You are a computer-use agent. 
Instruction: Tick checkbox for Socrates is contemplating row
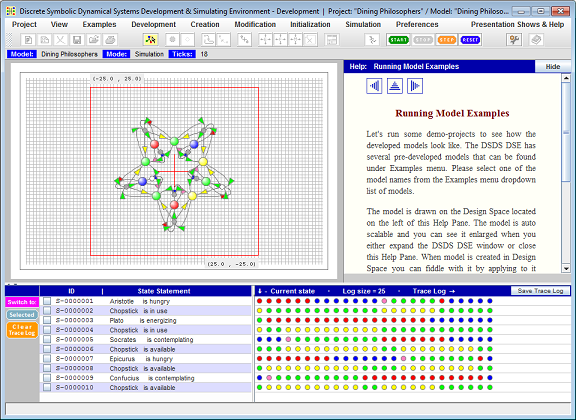pos(47,339)
